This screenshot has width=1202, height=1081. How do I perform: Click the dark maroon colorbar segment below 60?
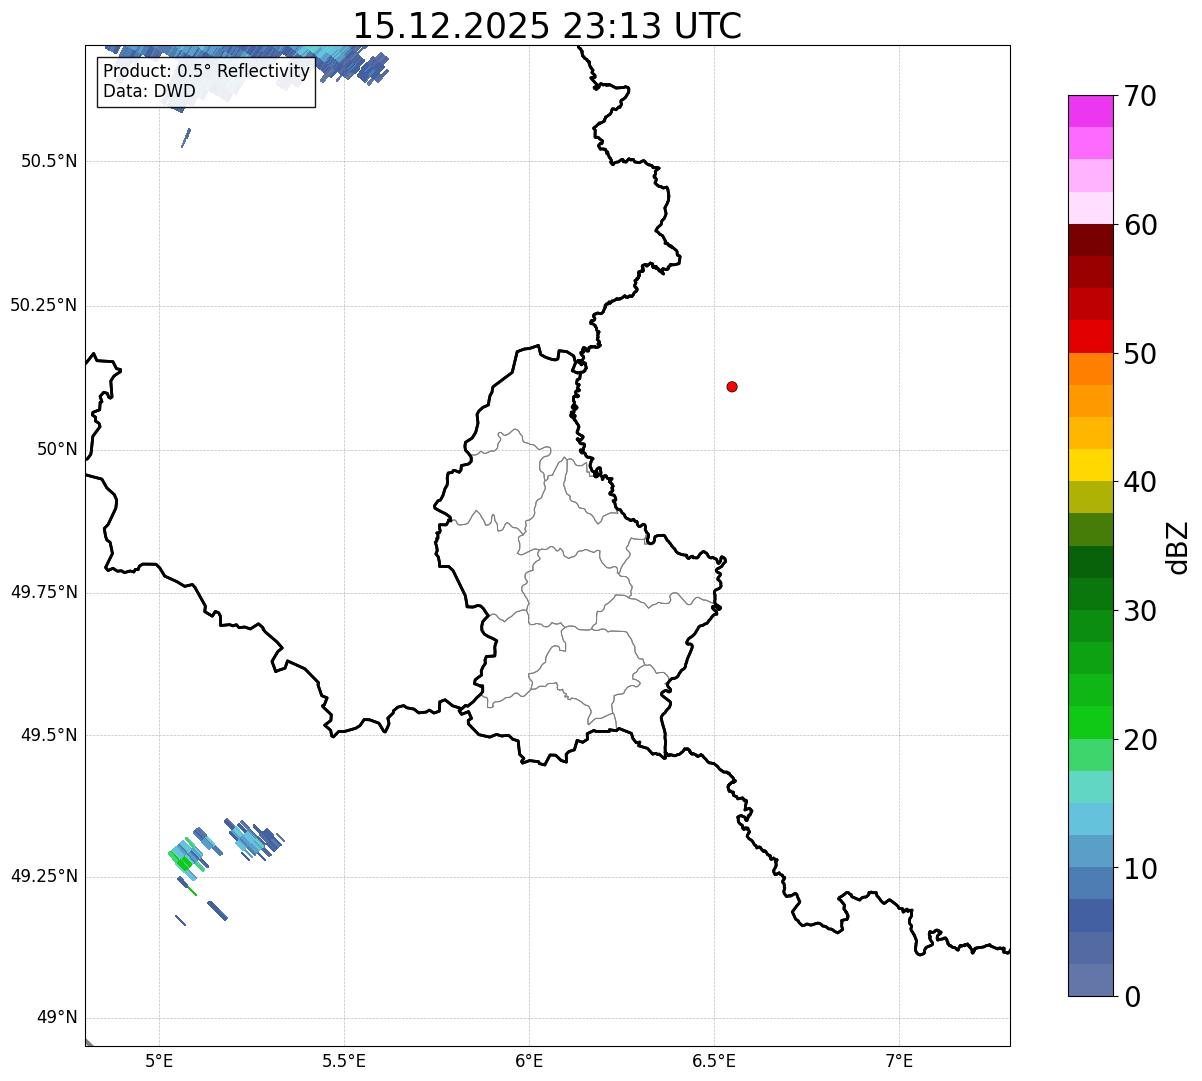(x=1090, y=240)
